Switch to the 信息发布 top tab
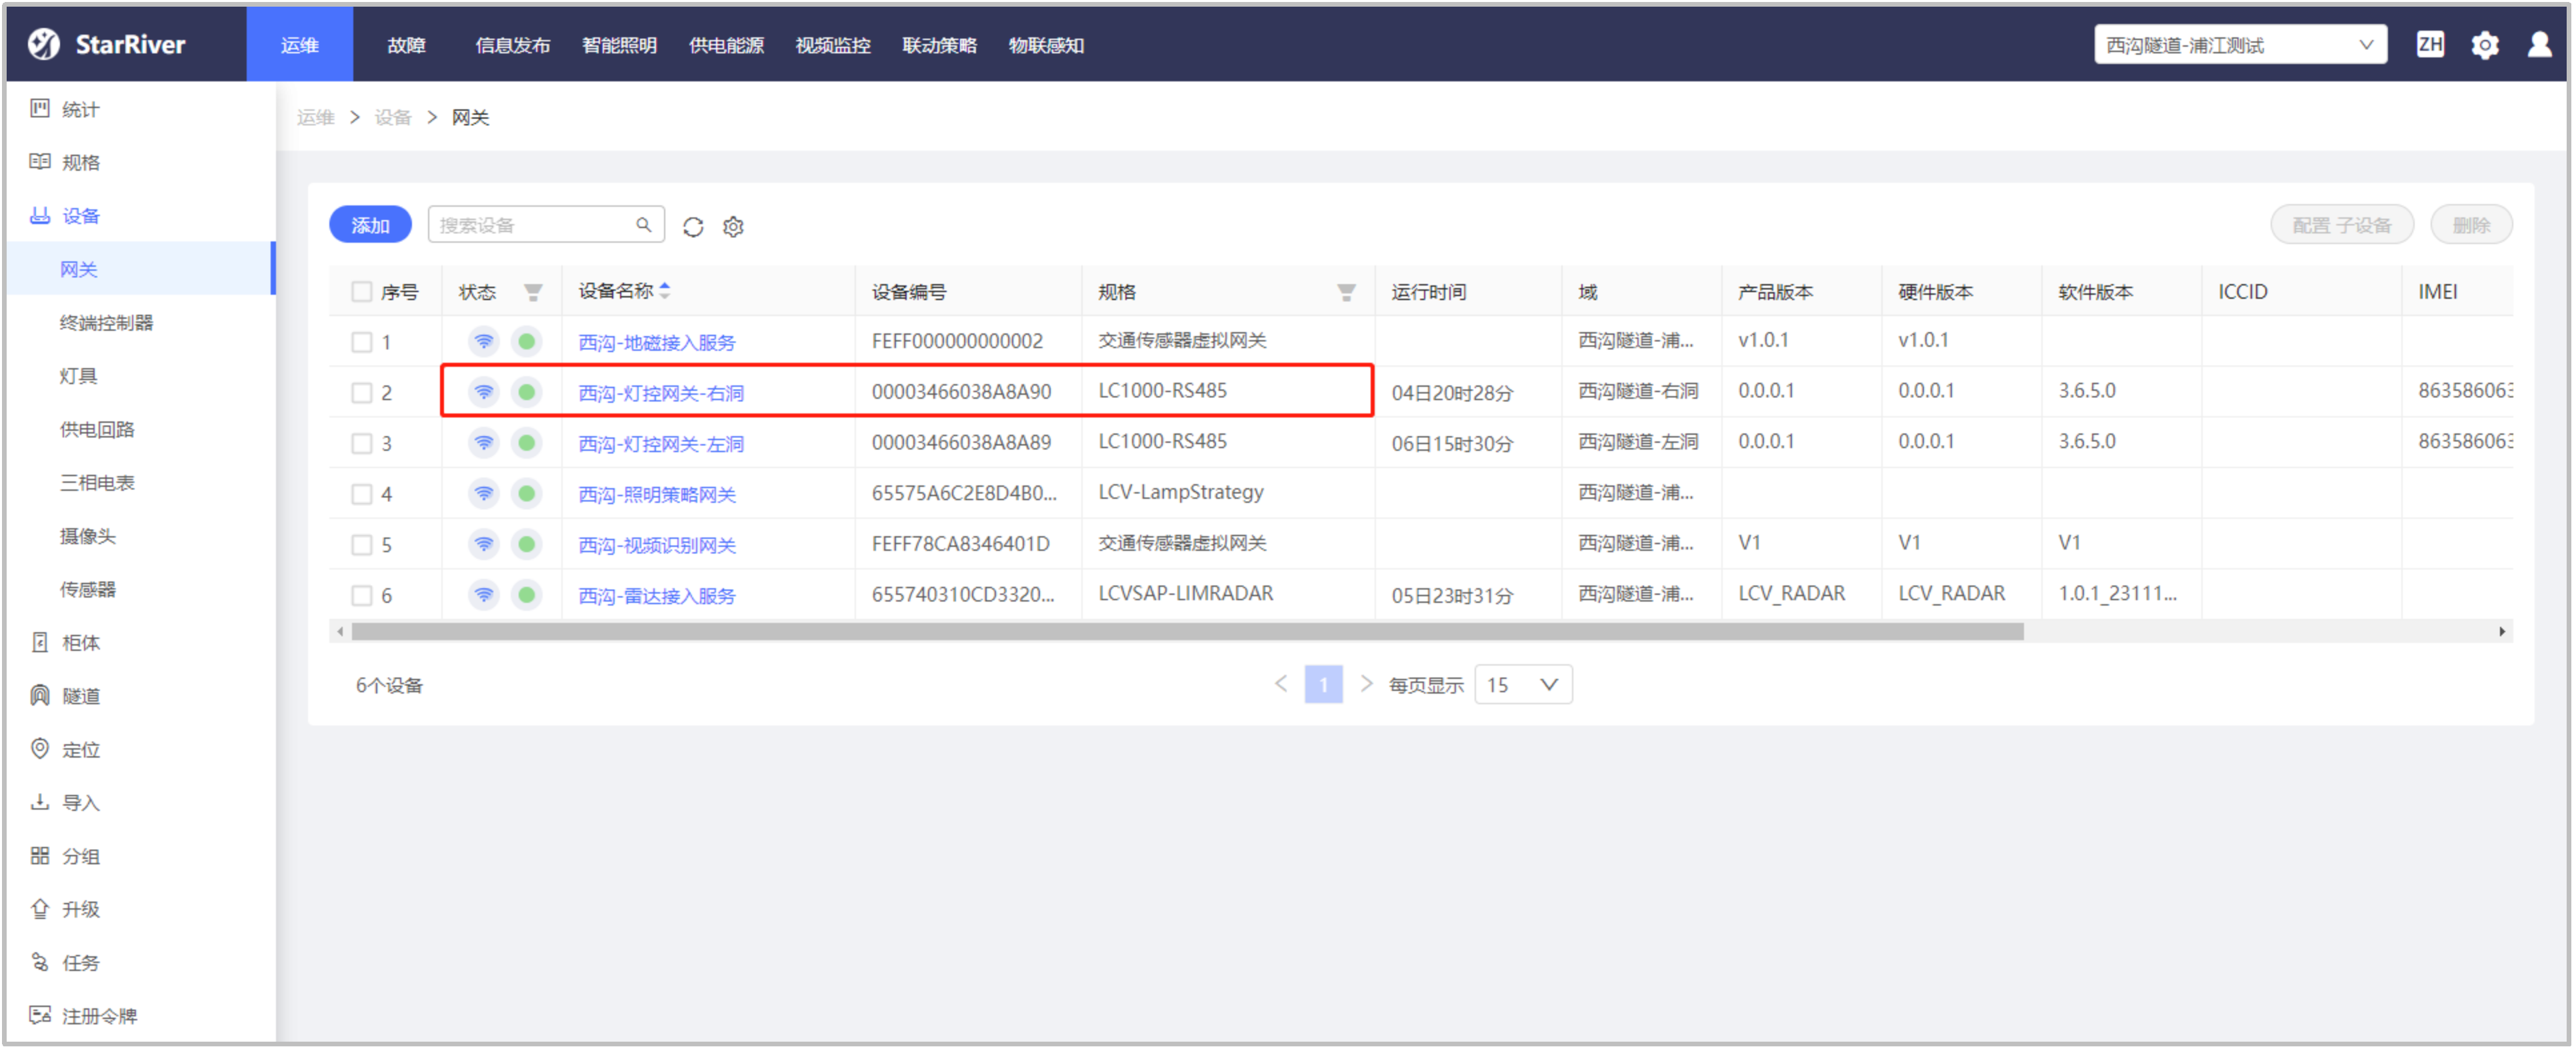The width and height of the screenshot is (2576, 1047). [x=513, y=45]
